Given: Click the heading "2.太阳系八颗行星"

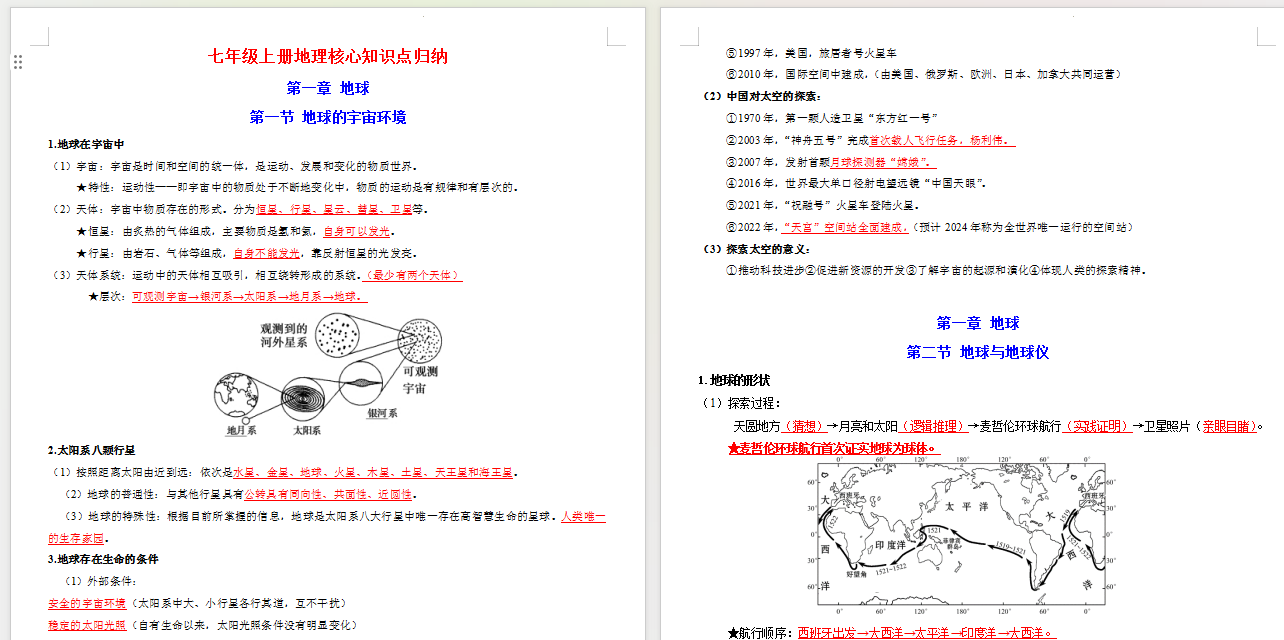Looking at the screenshot, I should pyautogui.click(x=91, y=451).
